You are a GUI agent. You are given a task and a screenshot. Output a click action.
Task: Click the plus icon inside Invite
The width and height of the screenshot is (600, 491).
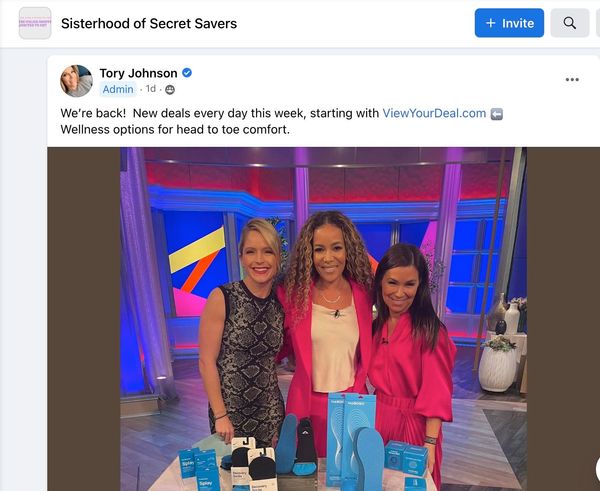point(491,23)
